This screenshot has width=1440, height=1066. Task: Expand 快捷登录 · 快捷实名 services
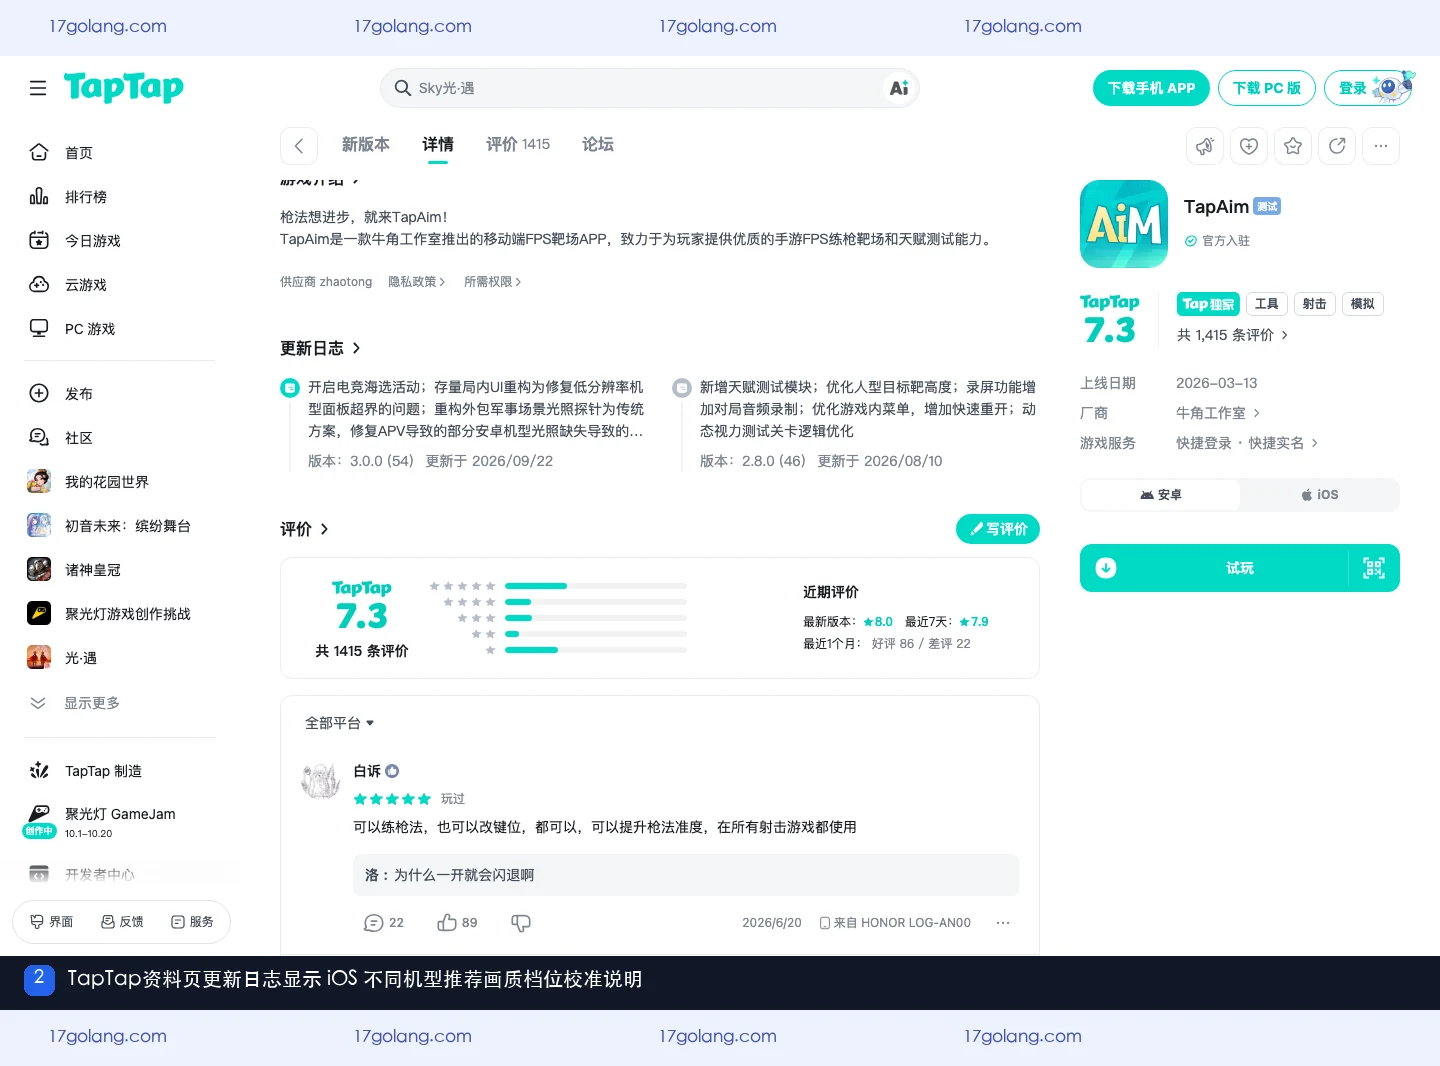1247,443
